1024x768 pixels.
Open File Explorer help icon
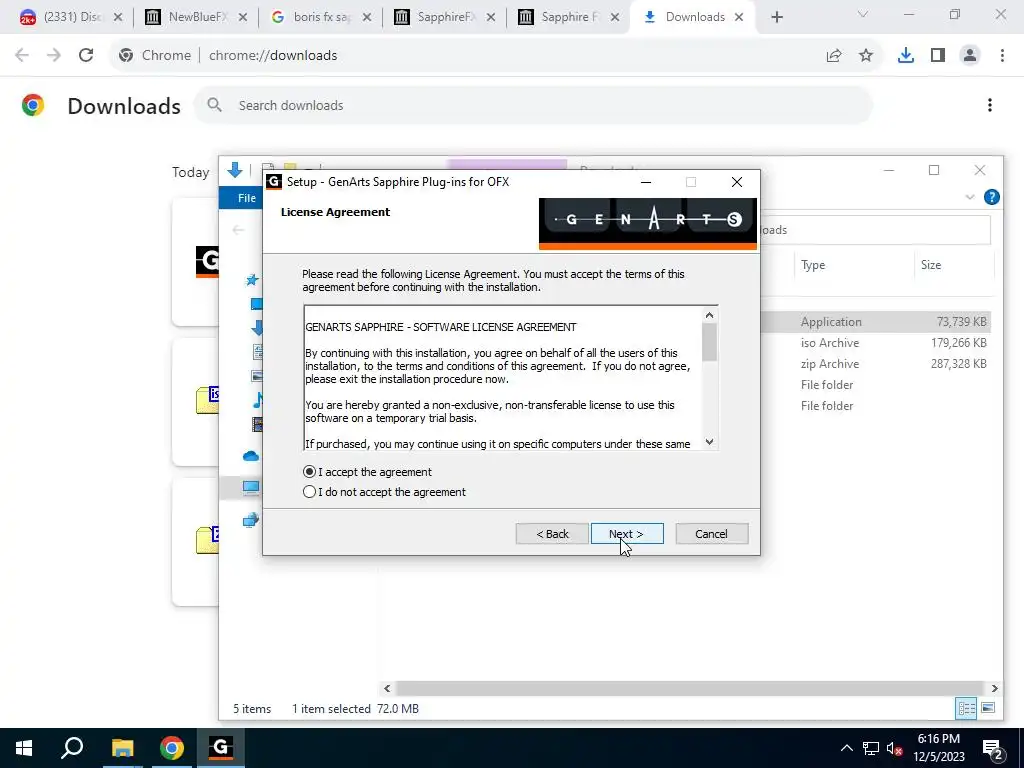(991, 197)
